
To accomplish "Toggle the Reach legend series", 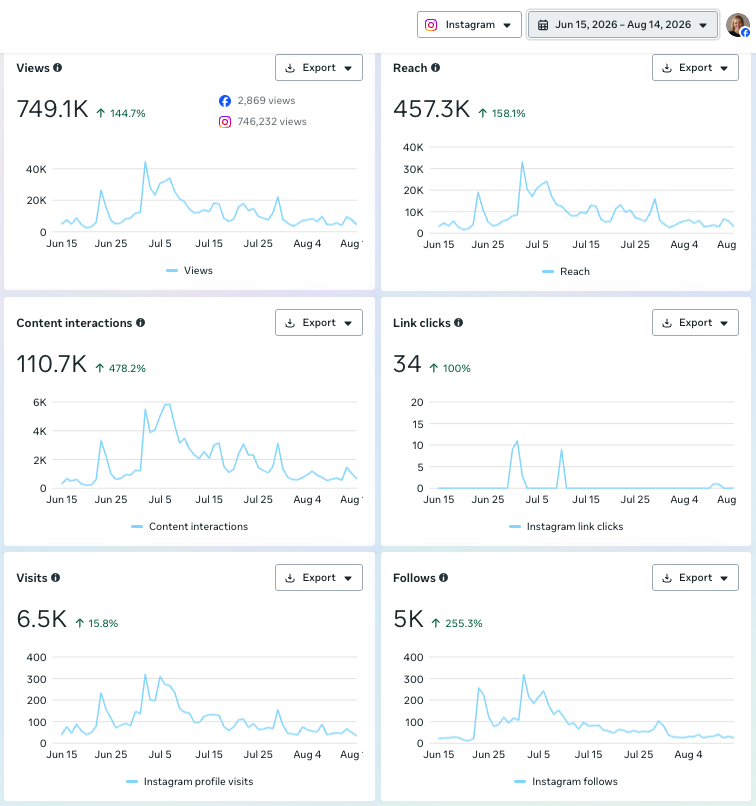I will (566, 271).
